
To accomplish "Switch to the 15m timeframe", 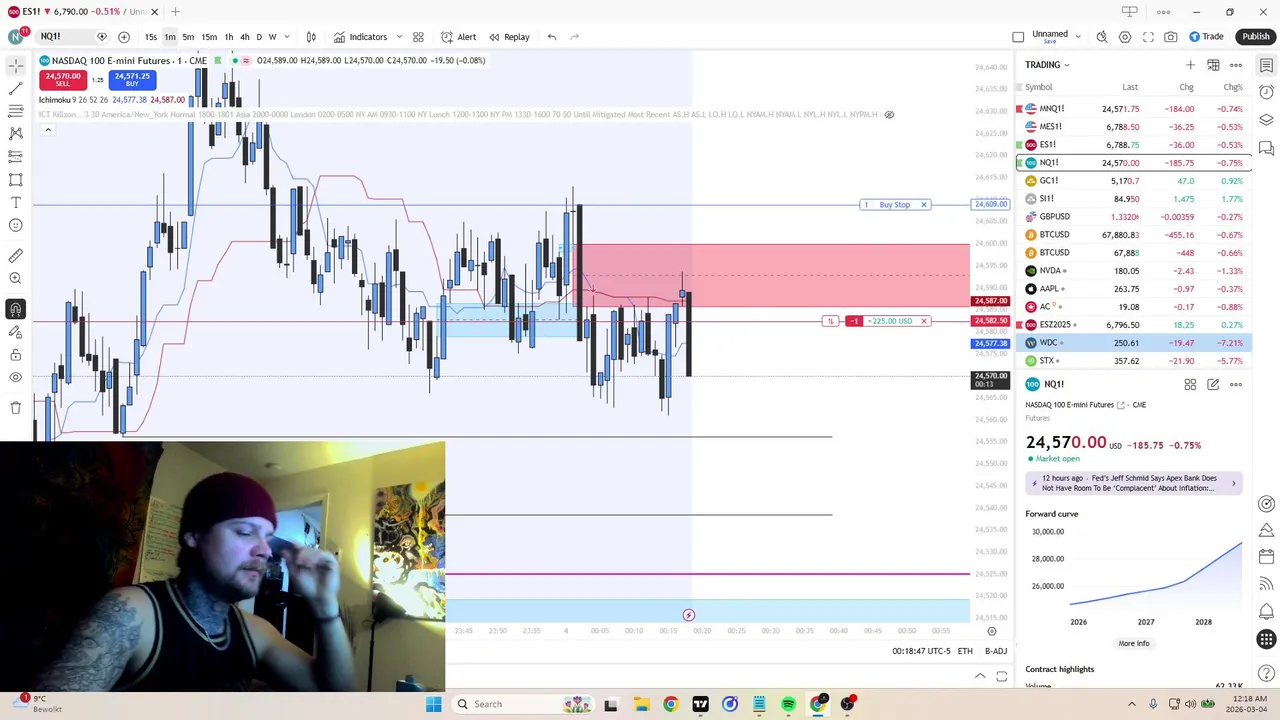I will (209, 37).
